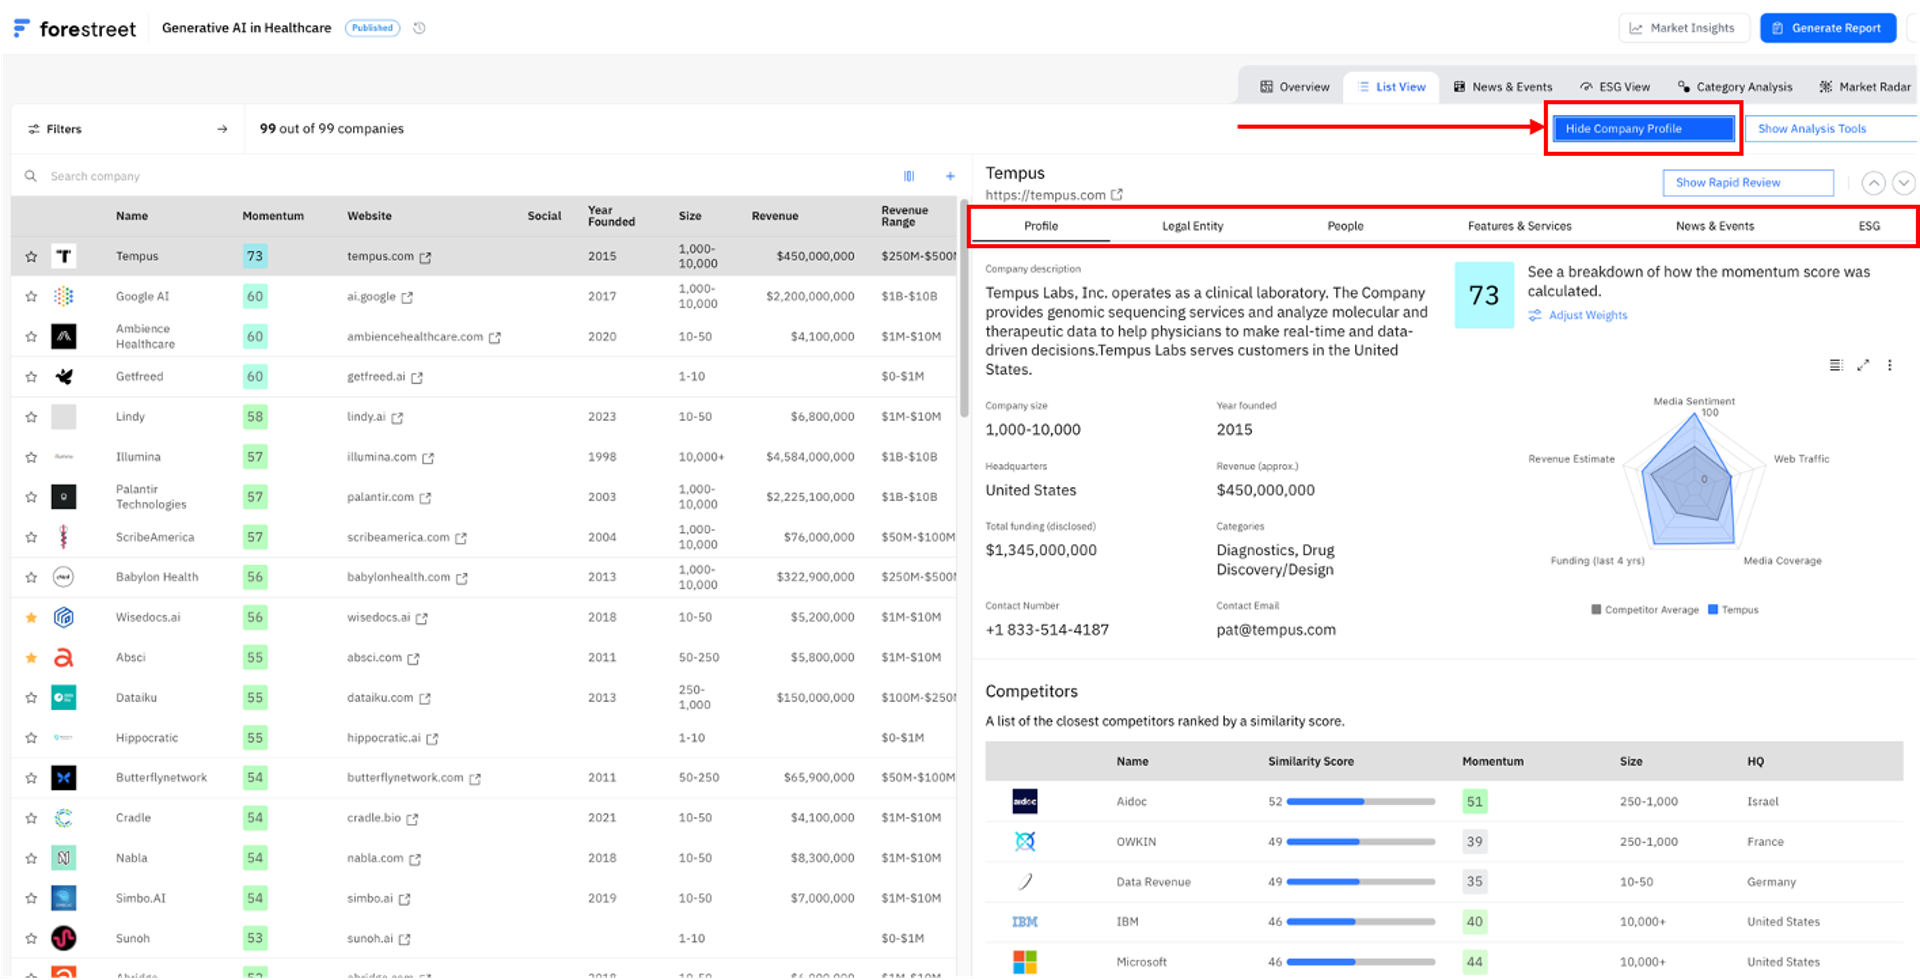Sort table by Momentum column header
The width and height of the screenshot is (1920, 980).
(273, 216)
